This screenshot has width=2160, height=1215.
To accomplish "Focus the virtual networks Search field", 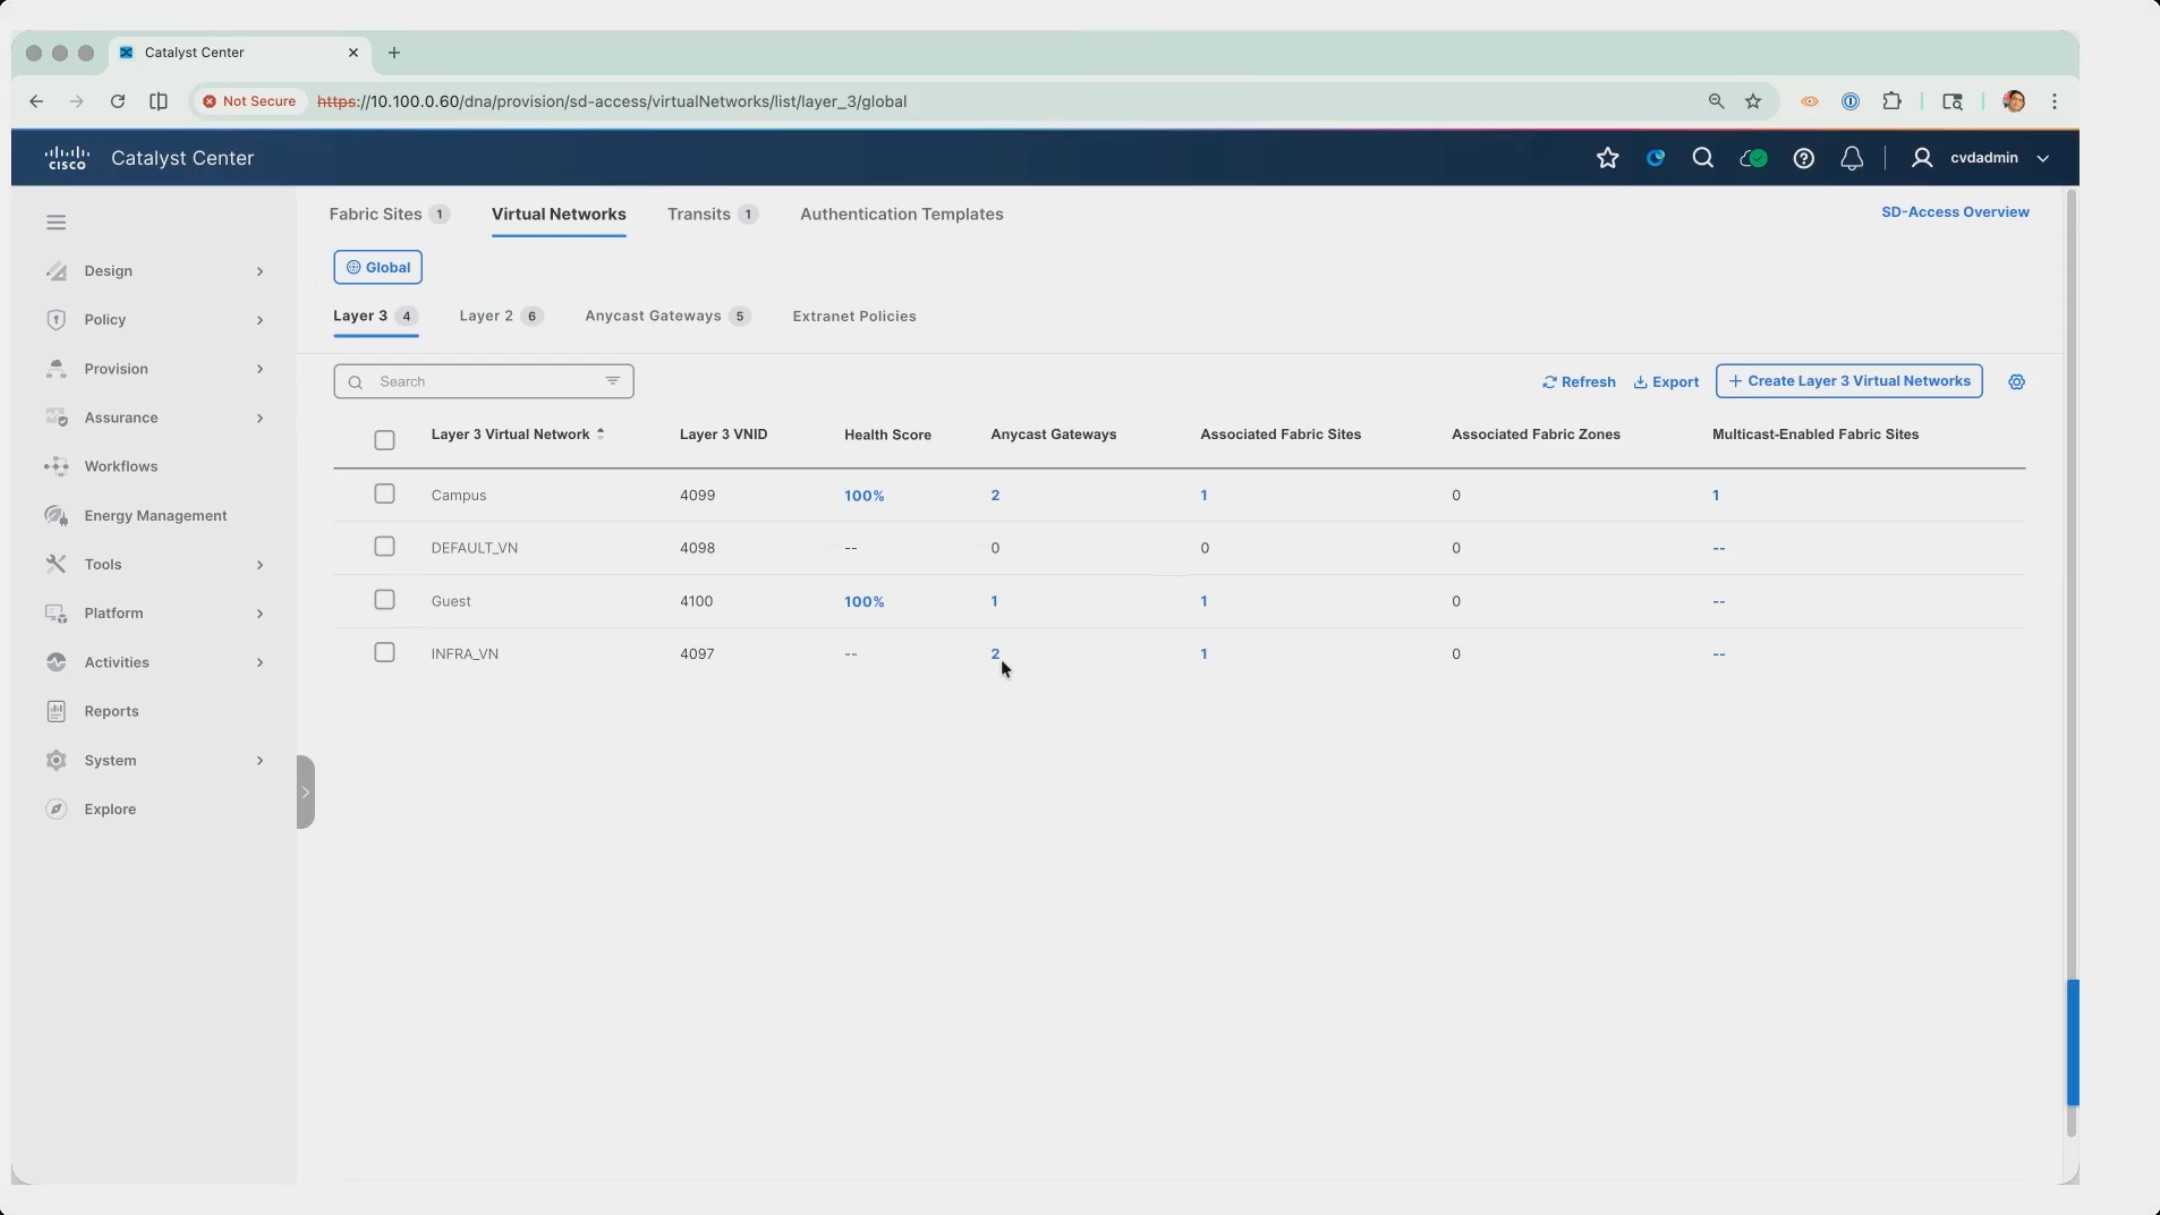I will coord(484,381).
